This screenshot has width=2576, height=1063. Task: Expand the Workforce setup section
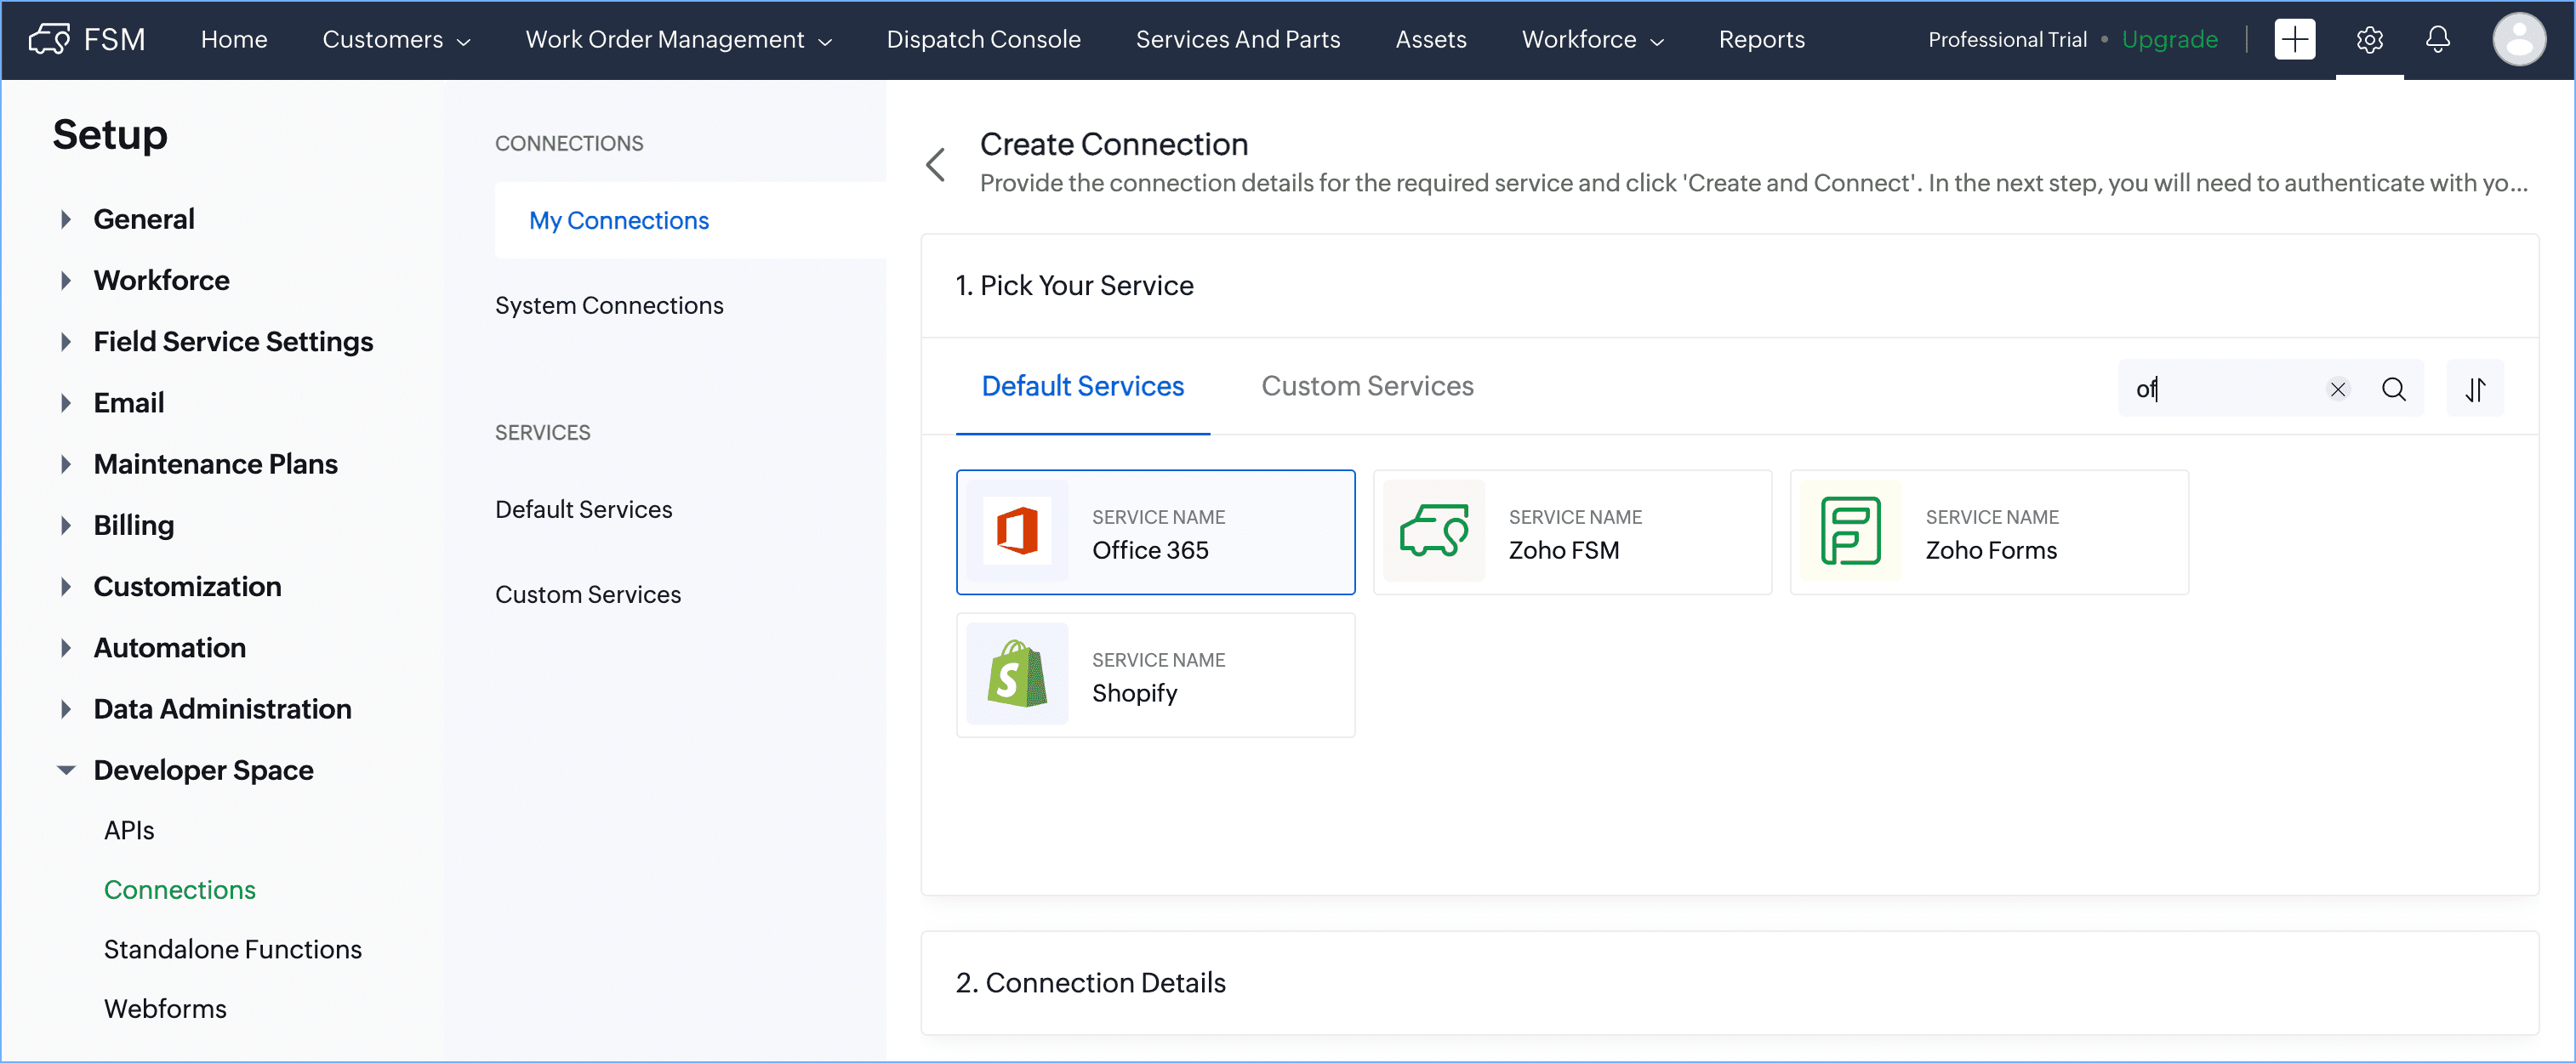pos(66,280)
